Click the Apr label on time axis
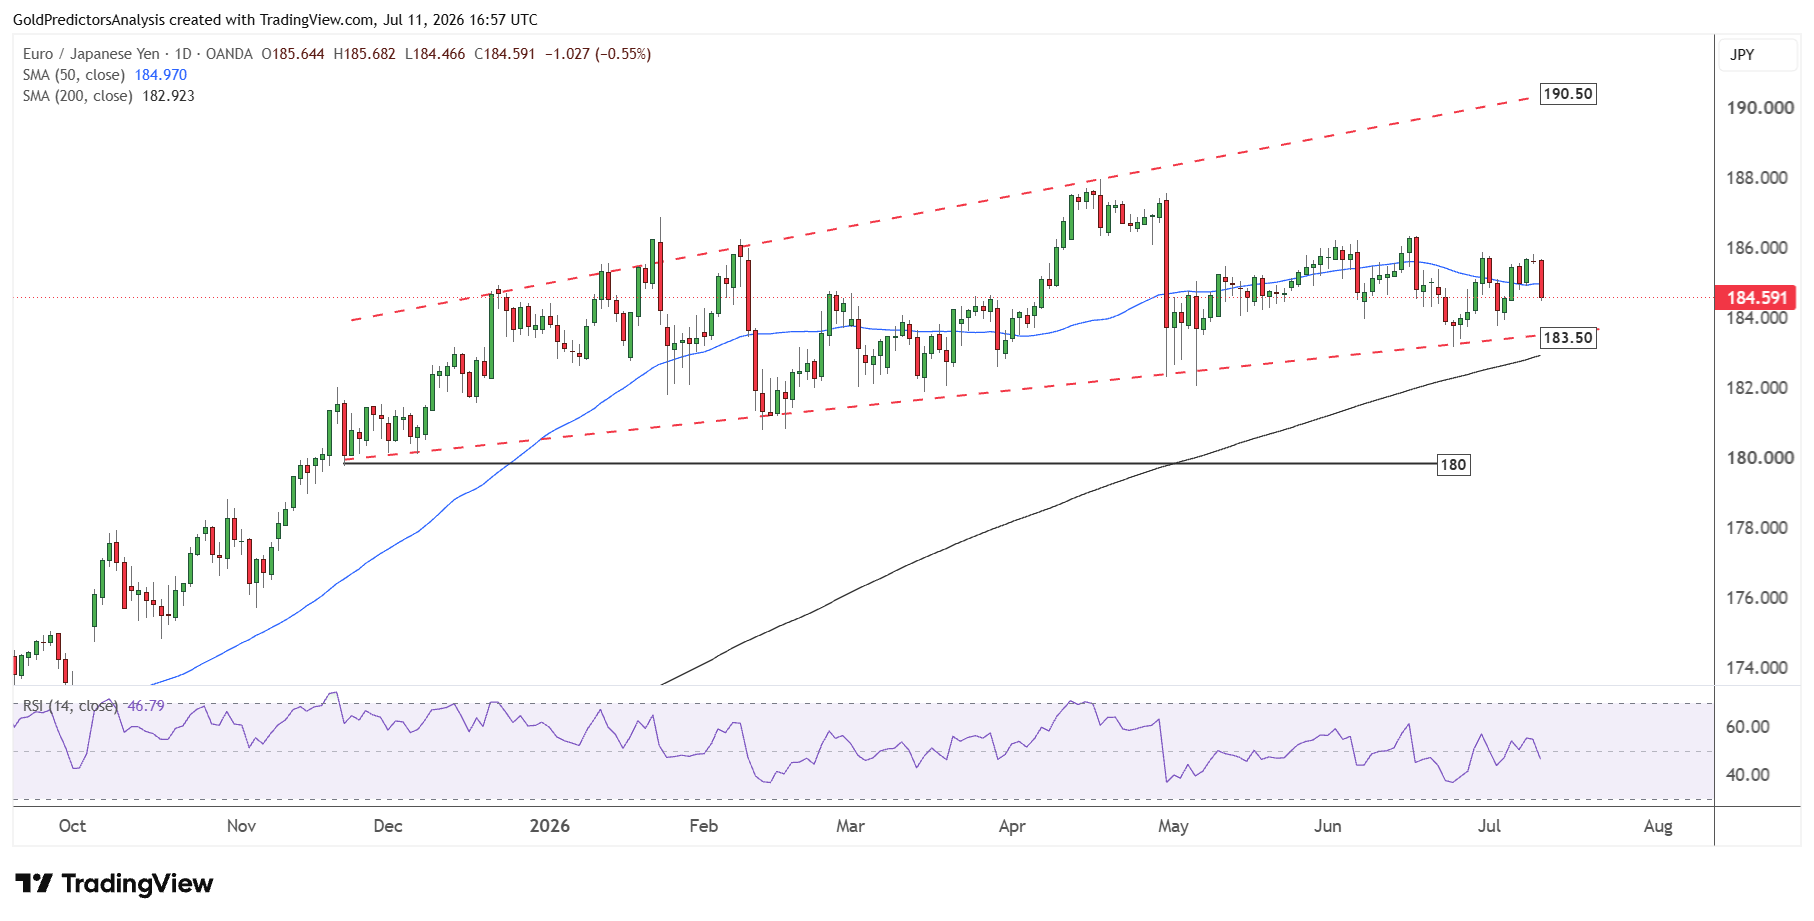 click(1012, 826)
